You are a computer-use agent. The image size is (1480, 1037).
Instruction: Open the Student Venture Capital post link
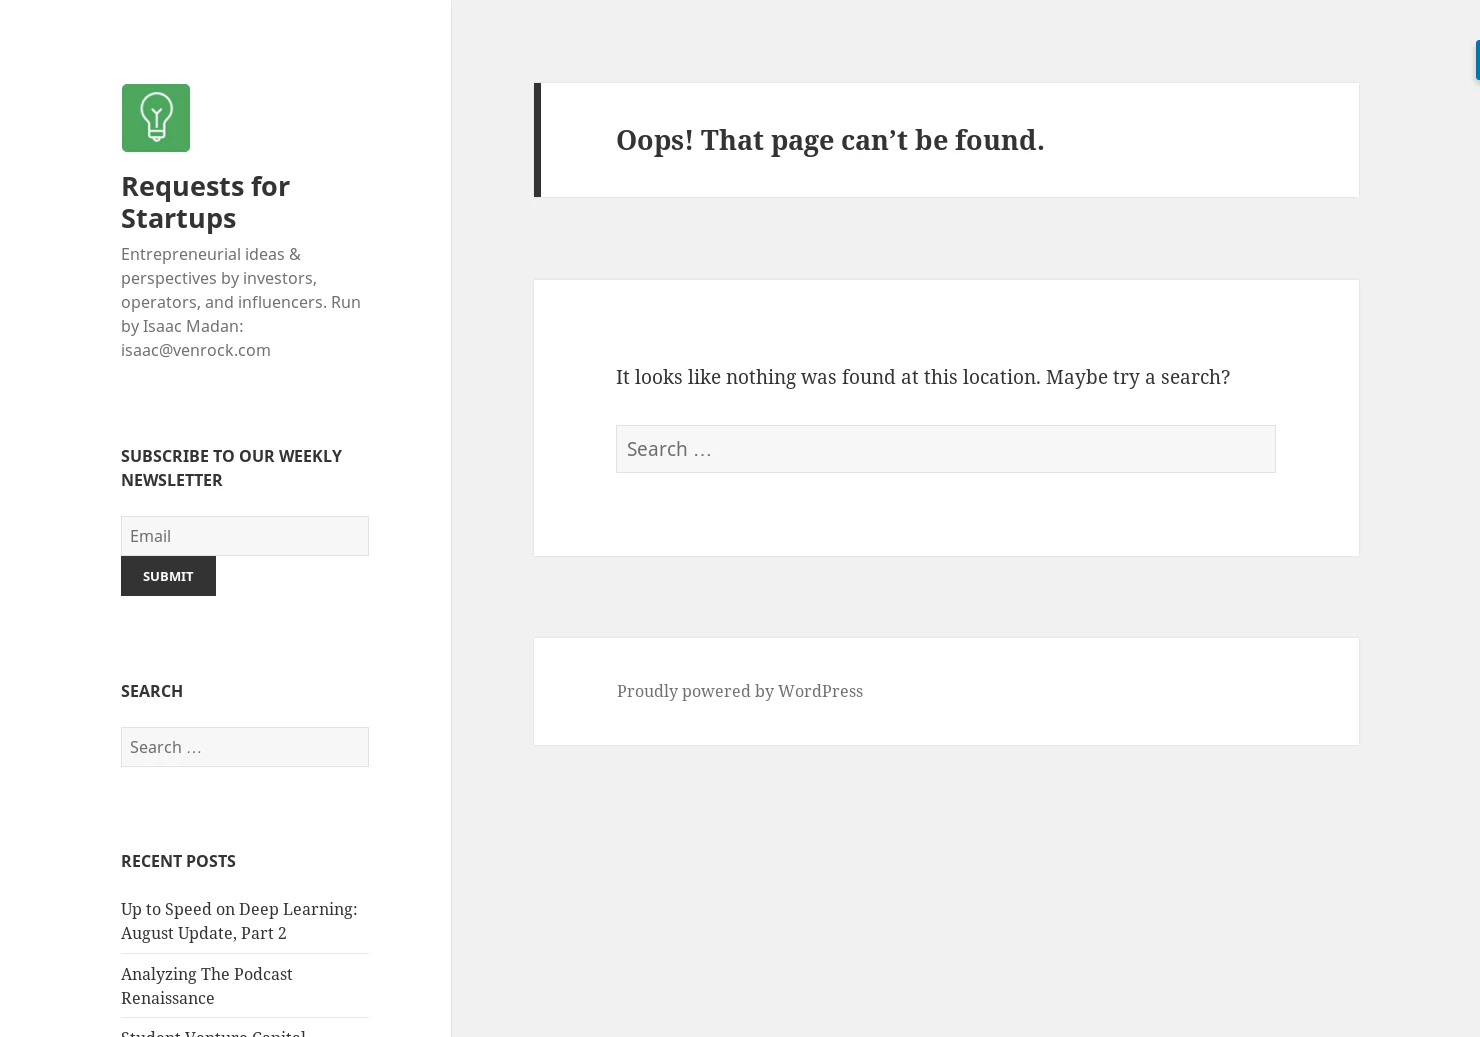click(213, 1032)
